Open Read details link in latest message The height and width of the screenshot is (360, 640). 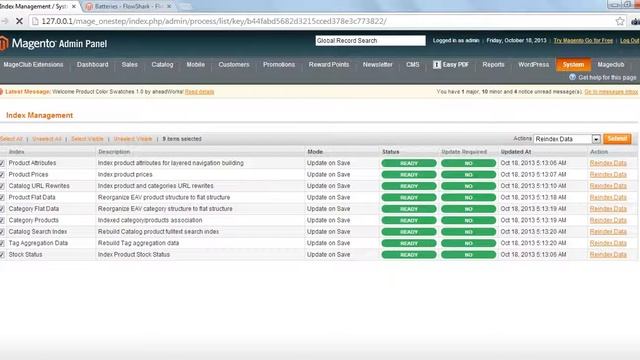(200, 92)
